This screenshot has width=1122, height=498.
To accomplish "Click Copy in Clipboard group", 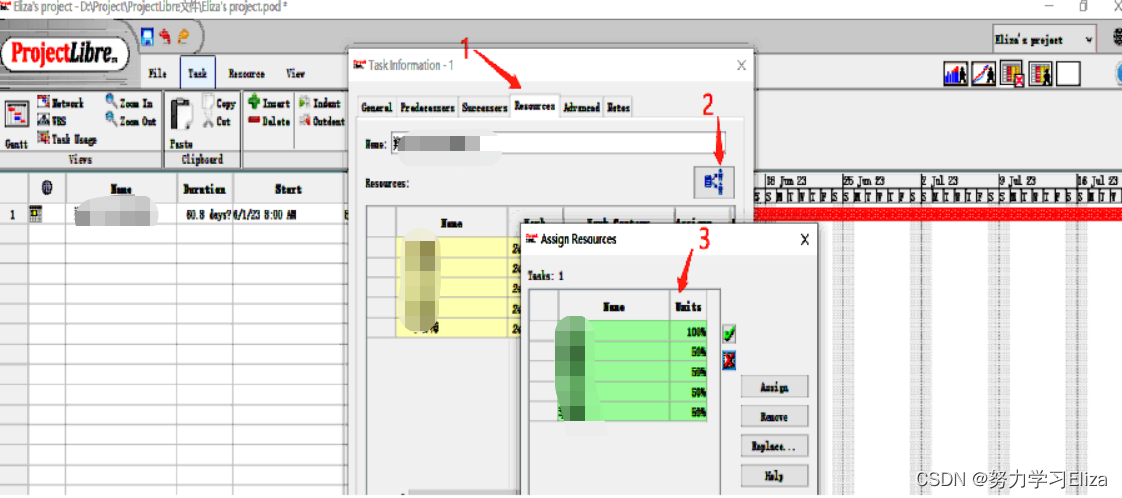I will (x=220, y=104).
